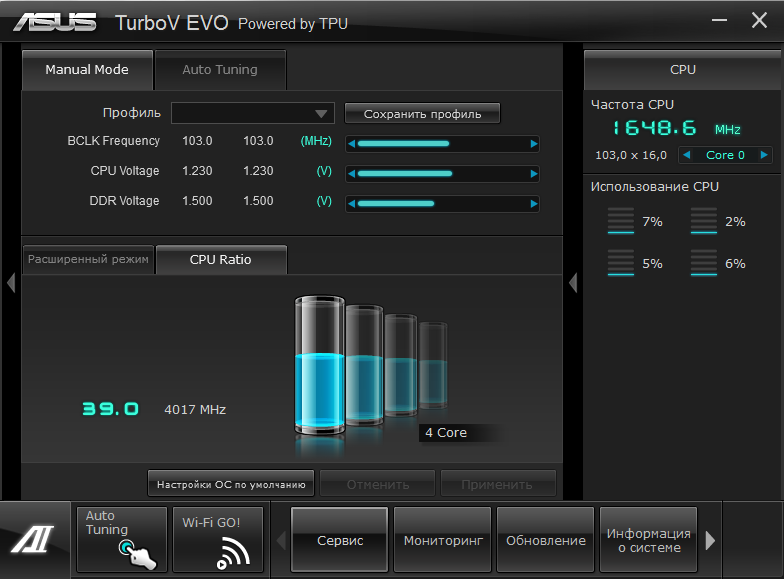784x579 pixels.
Task: Click the Отменить button
Action: point(378,484)
